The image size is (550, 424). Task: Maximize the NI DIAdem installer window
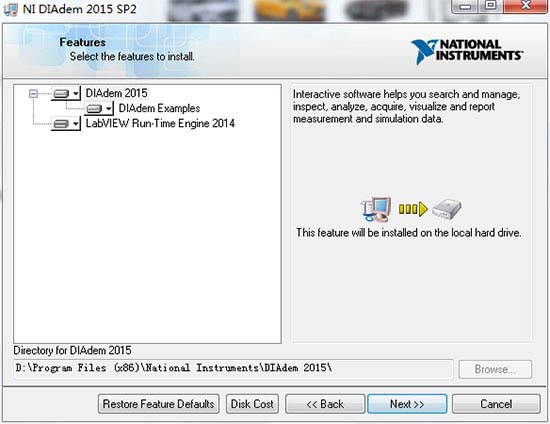tap(491, 6)
